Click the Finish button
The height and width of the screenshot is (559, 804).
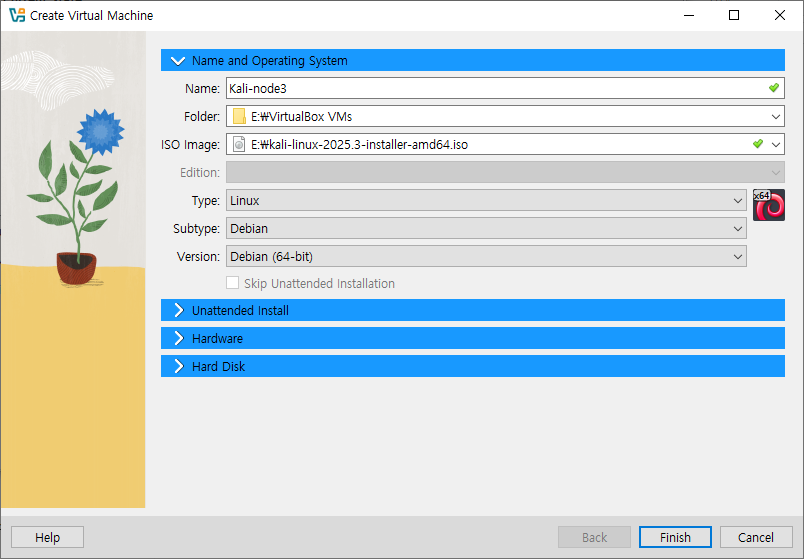click(675, 537)
